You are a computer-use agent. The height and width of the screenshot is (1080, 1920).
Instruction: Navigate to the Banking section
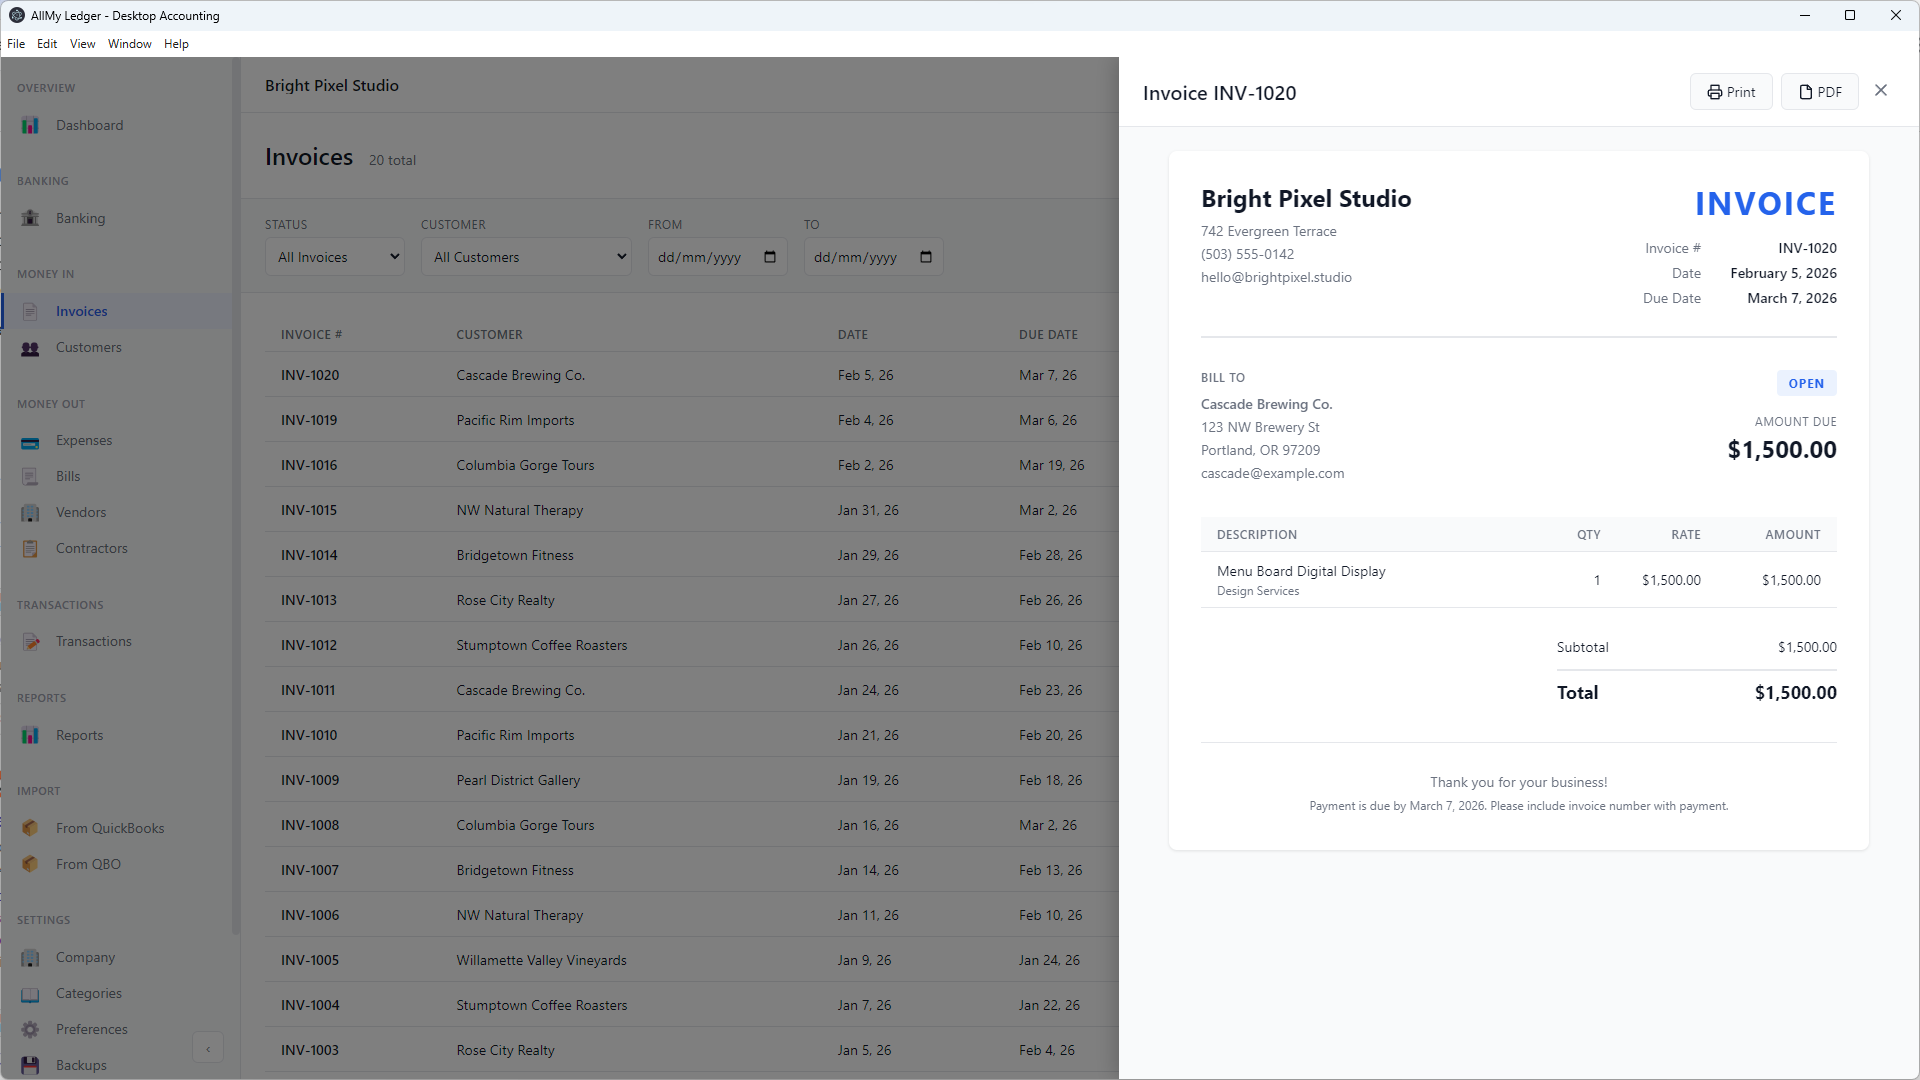tap(80, 217)
